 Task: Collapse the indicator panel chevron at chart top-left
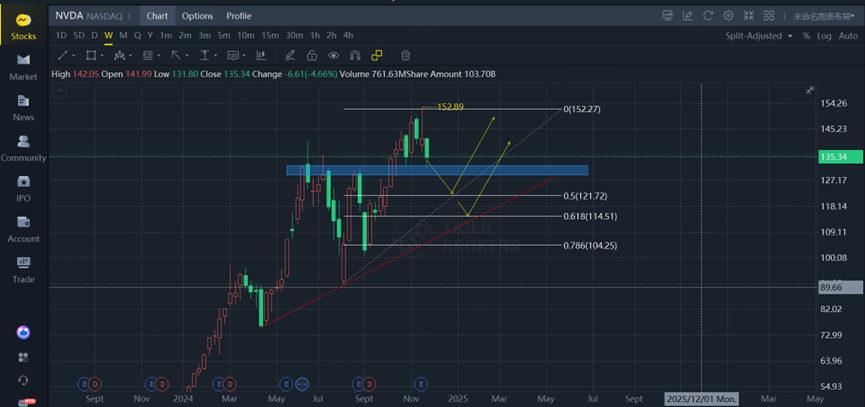click(x=60, y=90)
